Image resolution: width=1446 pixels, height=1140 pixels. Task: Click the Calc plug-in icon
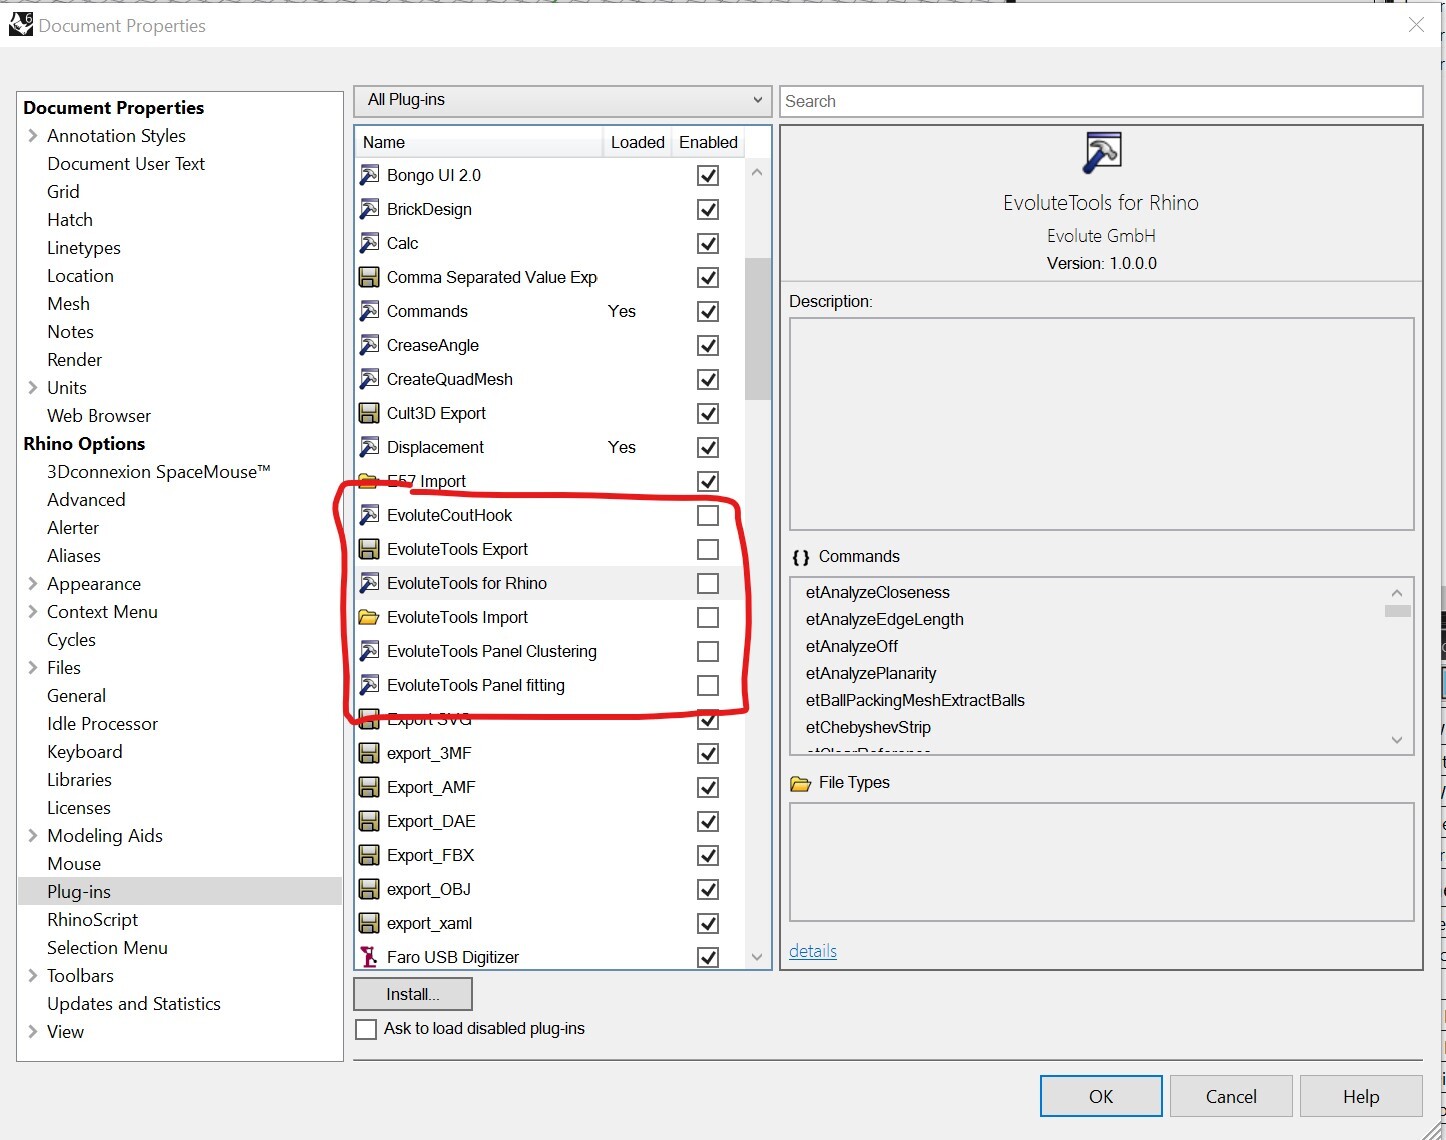369,243
